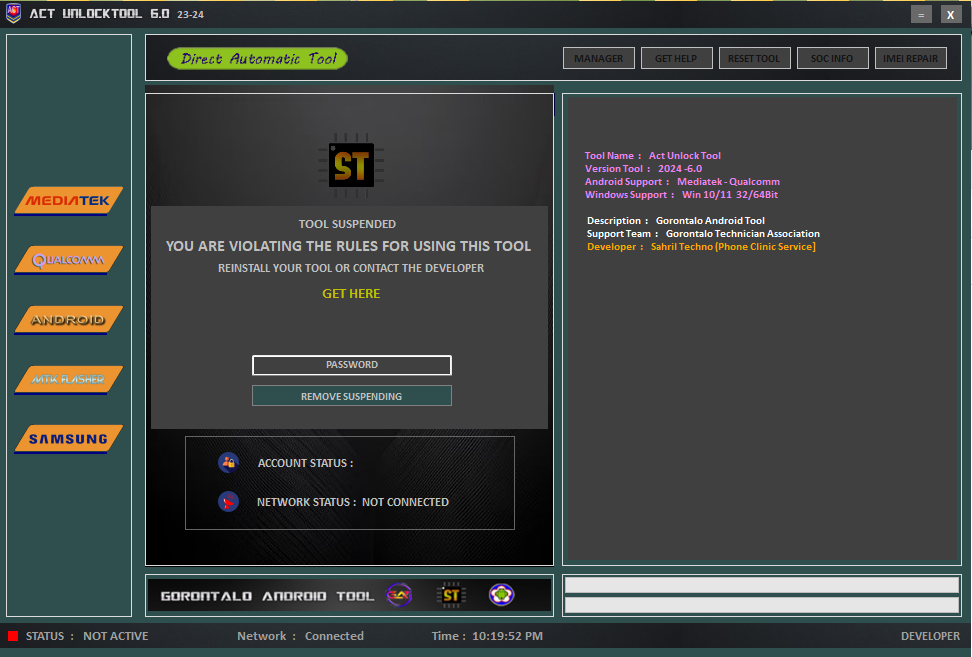This screenshot has height=657, width=972.
Task: Select the MediaTek platform button
Action: click(68, 201)
